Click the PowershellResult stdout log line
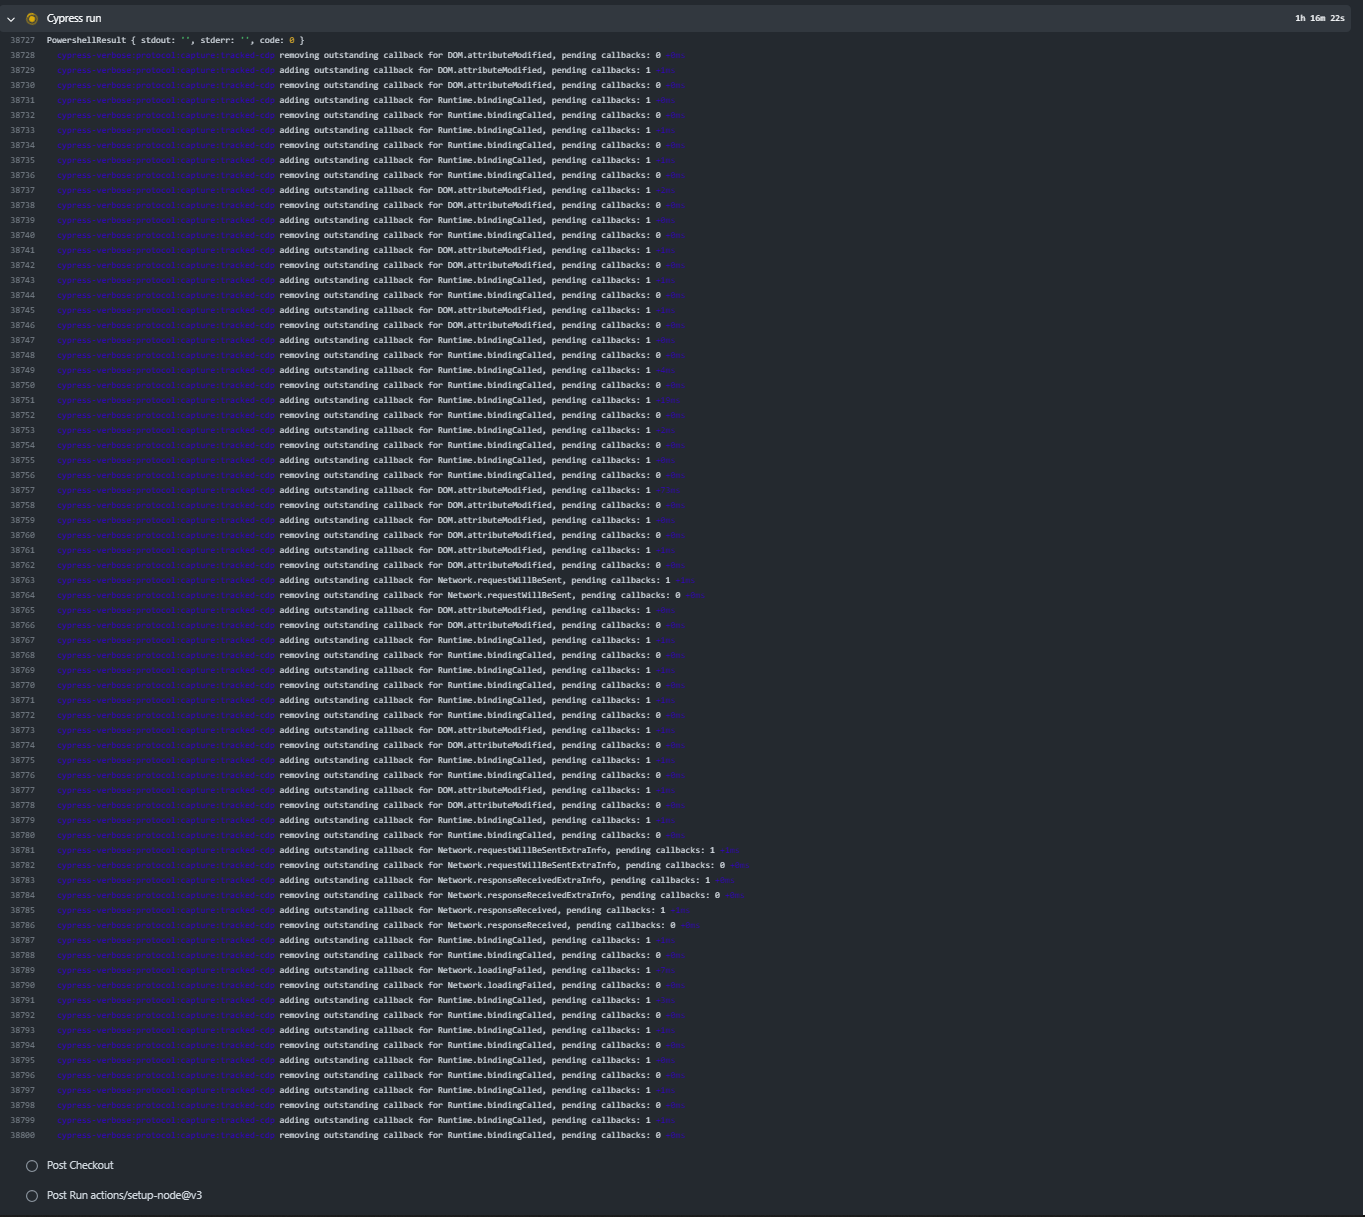Viewport: 1365px width, 1217px height. (x=170, y=39)
